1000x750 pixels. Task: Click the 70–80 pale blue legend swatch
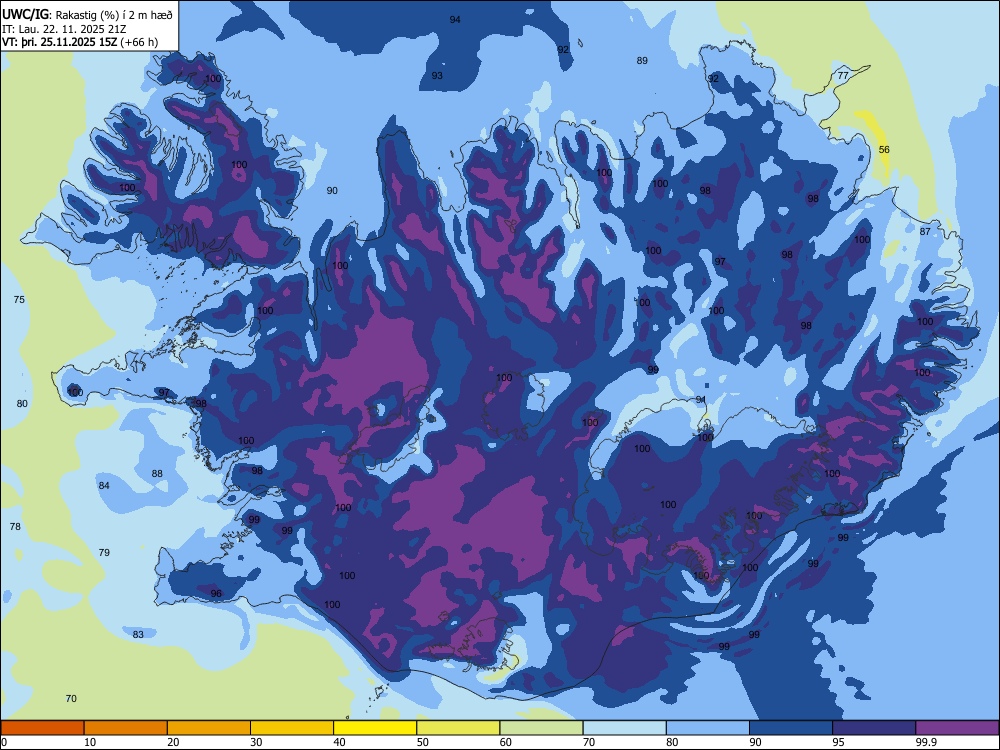(624, 728)
